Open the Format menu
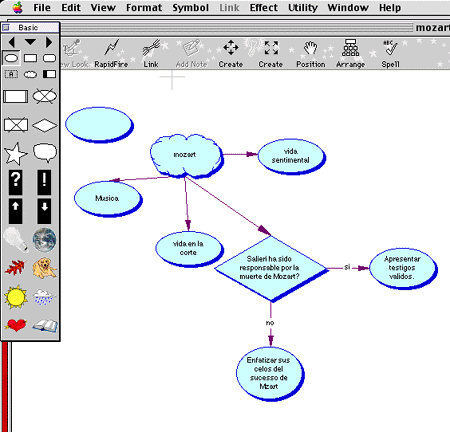The image size is (450, 432). [x=144, y=7]
